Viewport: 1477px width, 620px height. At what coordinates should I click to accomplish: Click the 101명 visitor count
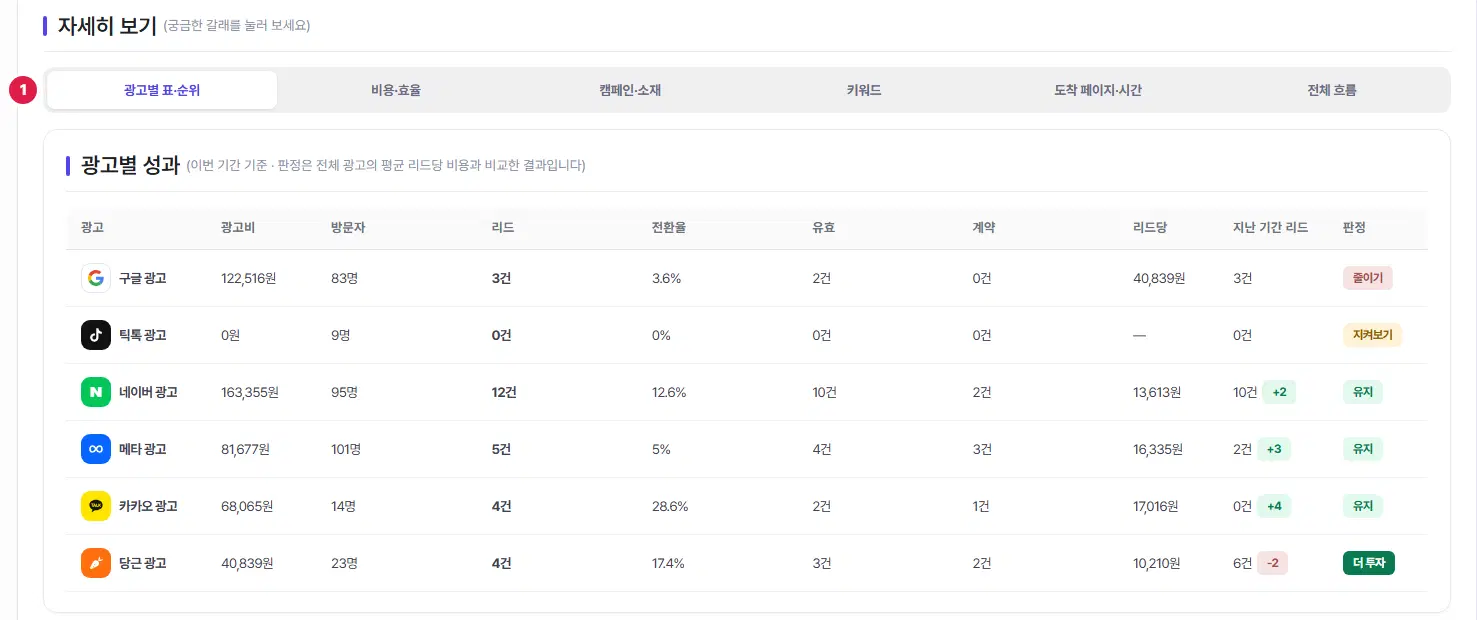point(346,449)
